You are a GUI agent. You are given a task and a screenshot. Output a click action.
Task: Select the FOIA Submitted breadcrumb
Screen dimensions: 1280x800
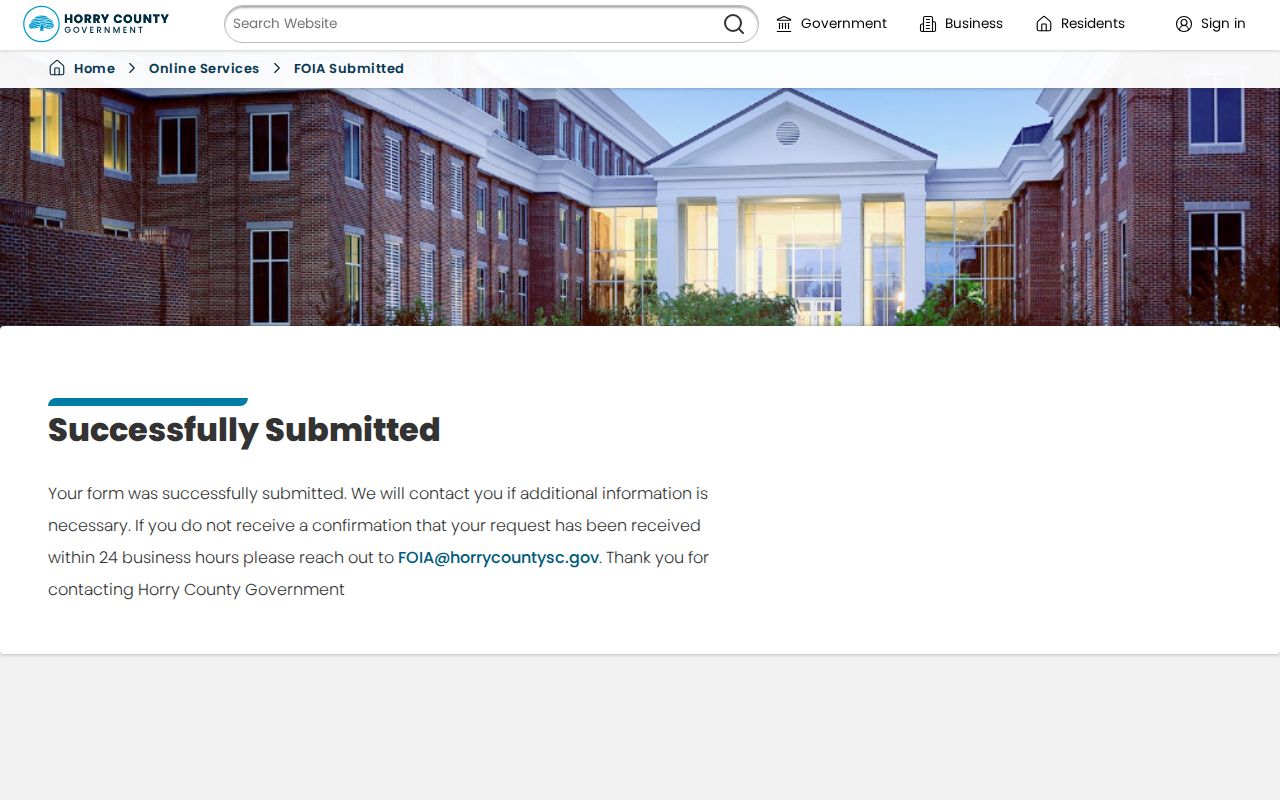(x=349, y=68)
